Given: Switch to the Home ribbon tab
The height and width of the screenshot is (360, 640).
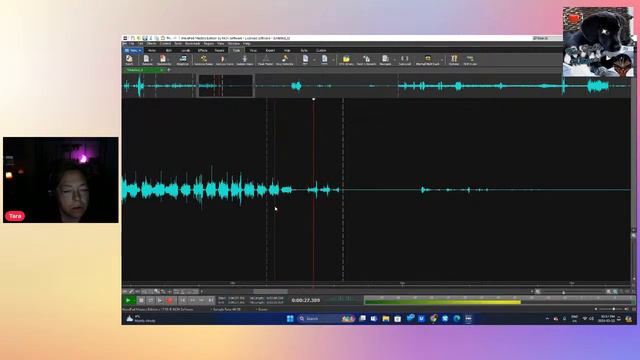Looking at the screenshot, I should [x=152, y=51].
